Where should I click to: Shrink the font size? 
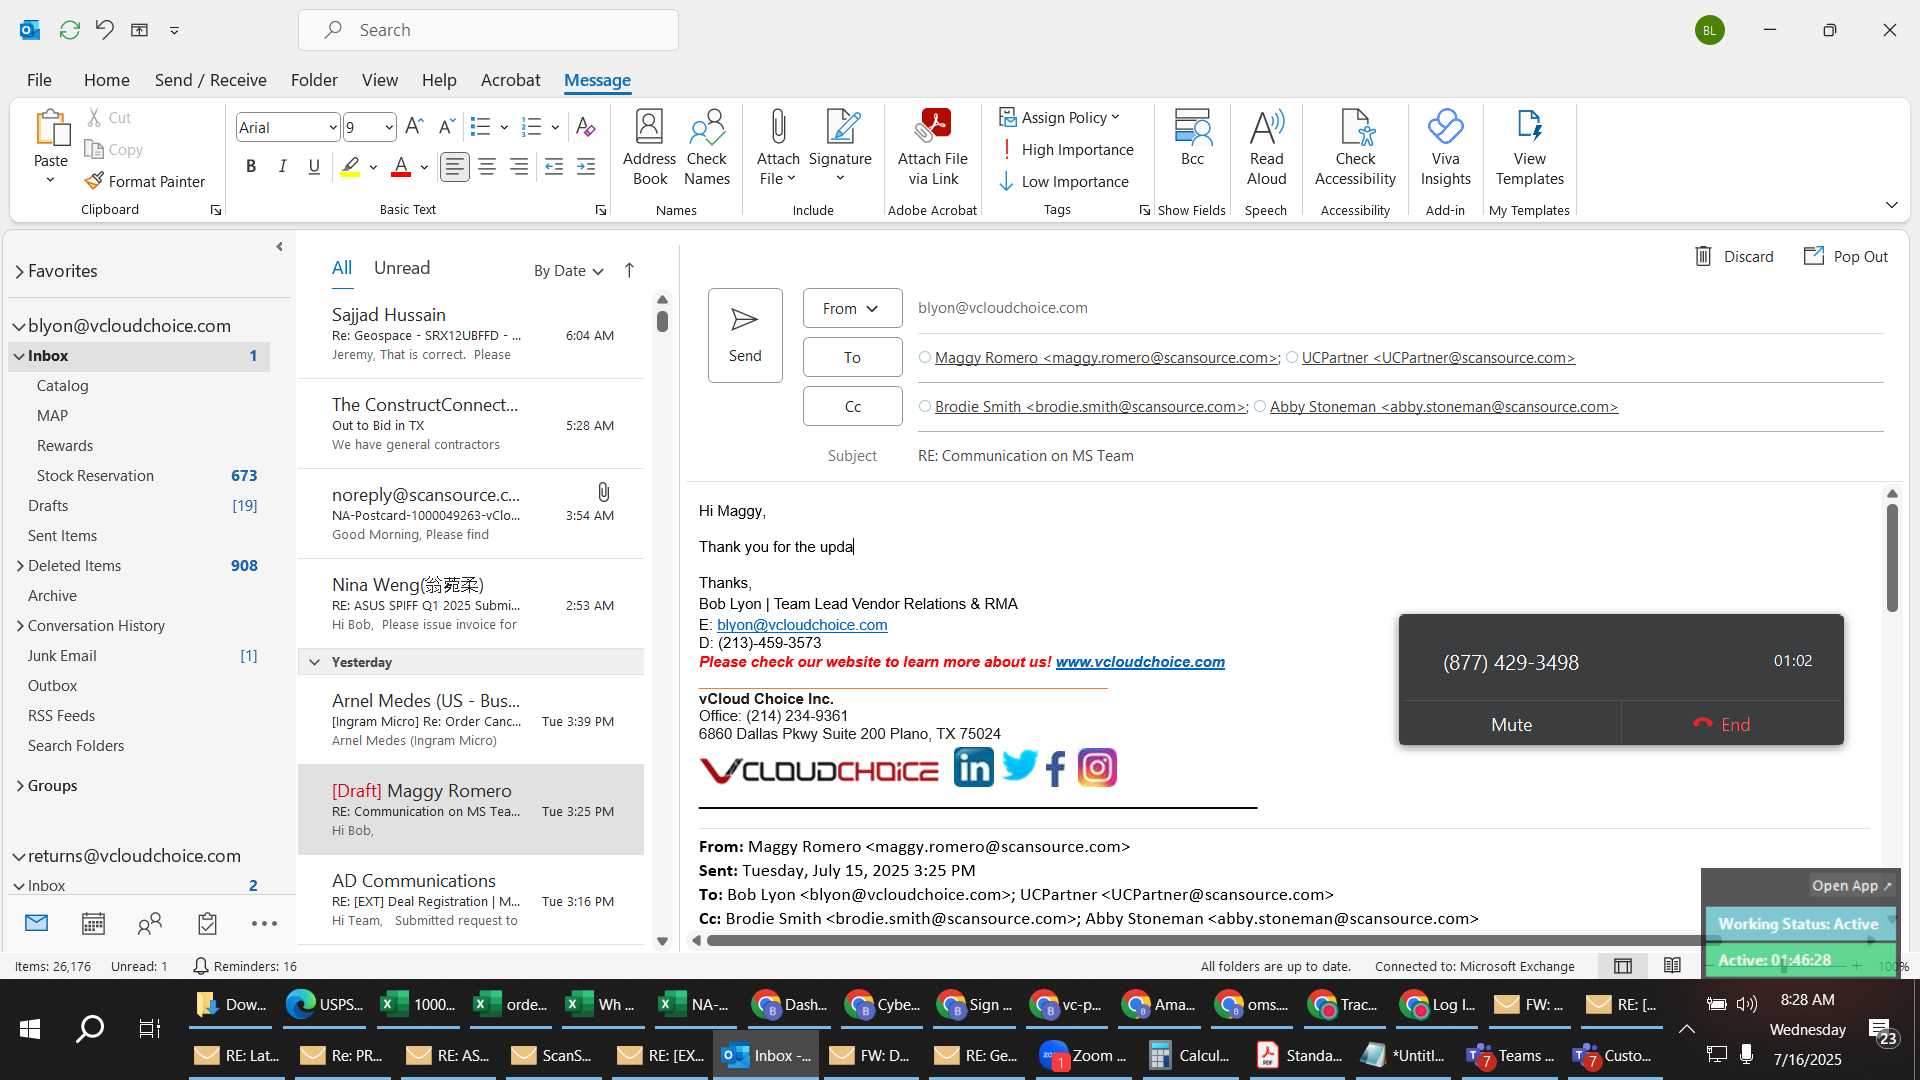tap(447, 127)
